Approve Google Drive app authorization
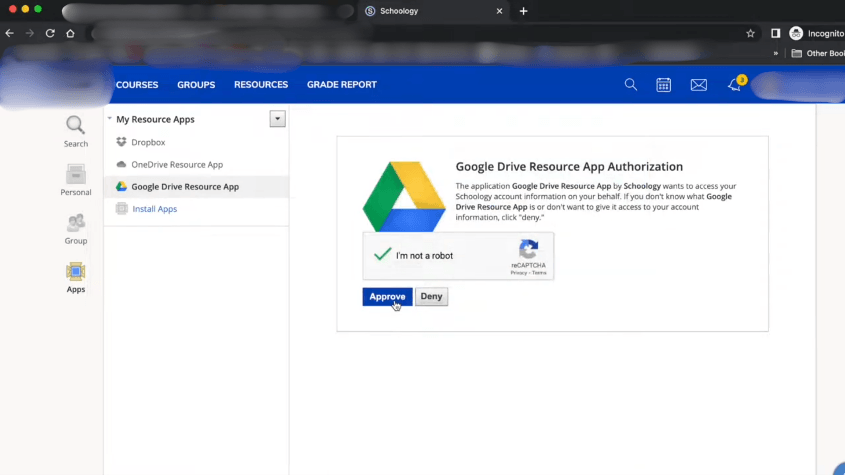845x475 pixels. pyautogui.click(x=387, y=297)
